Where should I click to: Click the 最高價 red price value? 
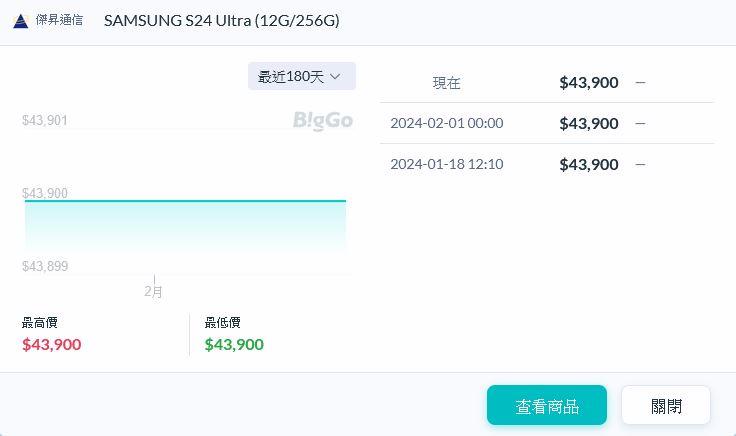(52, 345)
